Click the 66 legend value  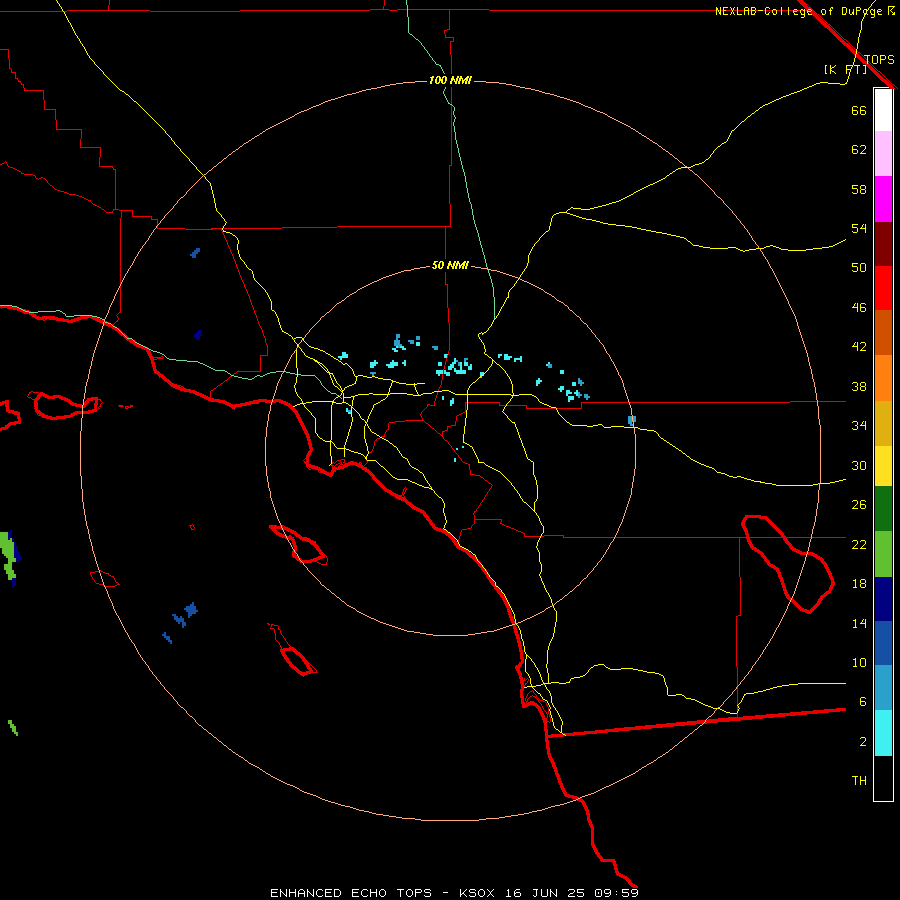tap(859, 110)
